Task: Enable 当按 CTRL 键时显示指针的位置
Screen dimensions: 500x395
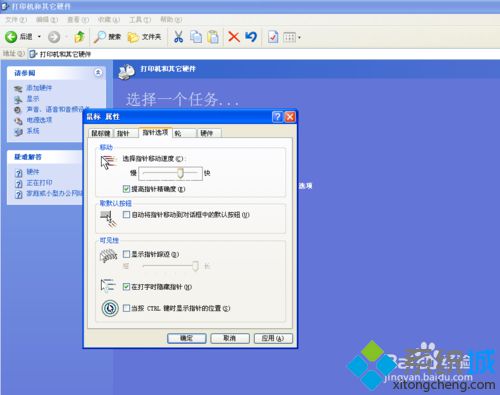Action: pyautogui.click(x=126, y=308)
